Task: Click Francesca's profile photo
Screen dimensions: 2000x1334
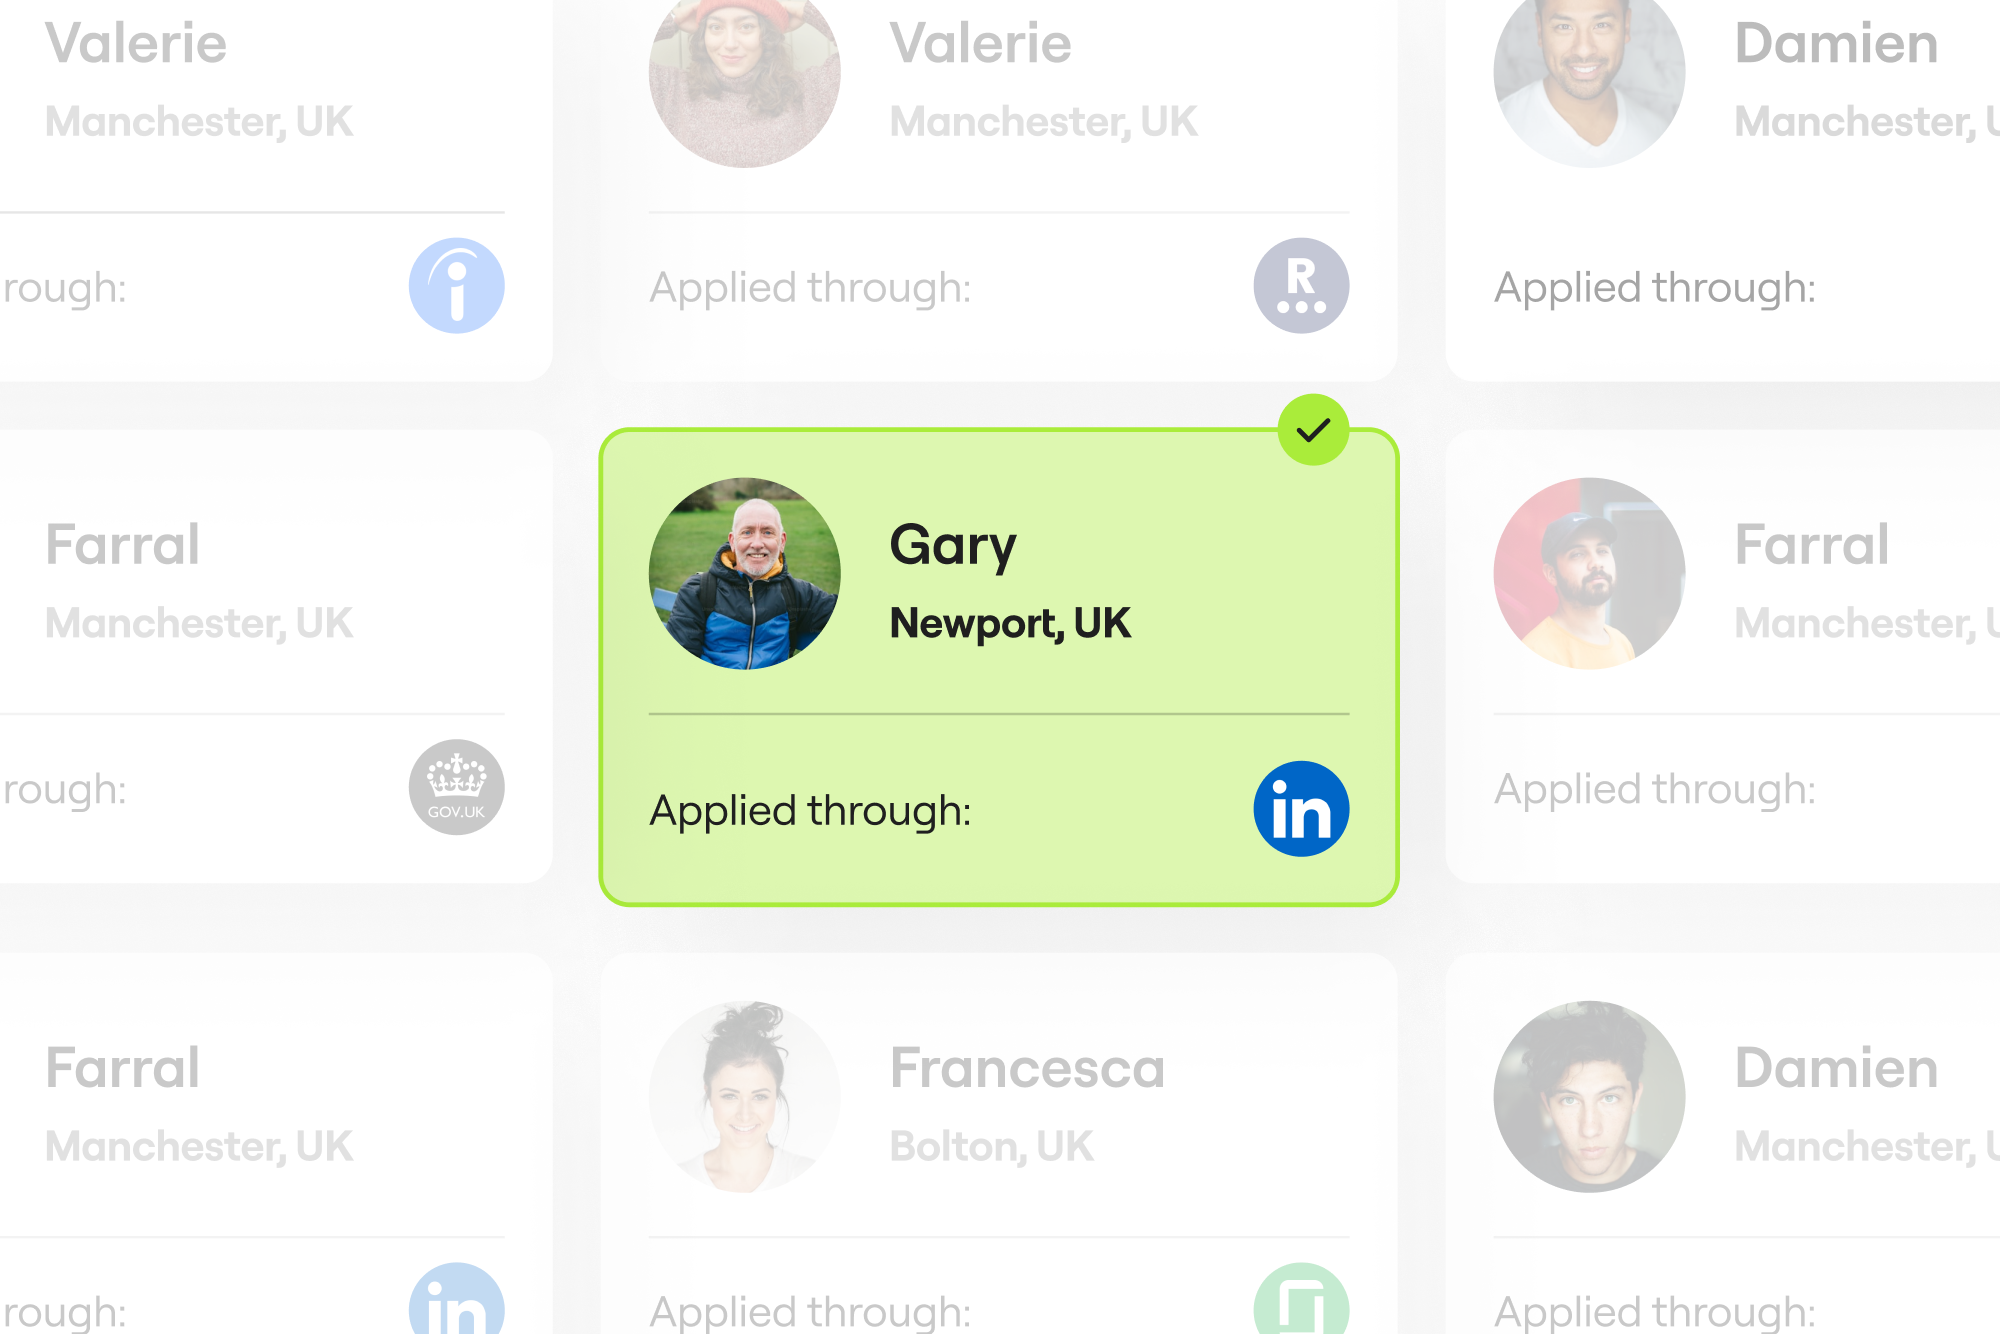Action: point(744,1097)
